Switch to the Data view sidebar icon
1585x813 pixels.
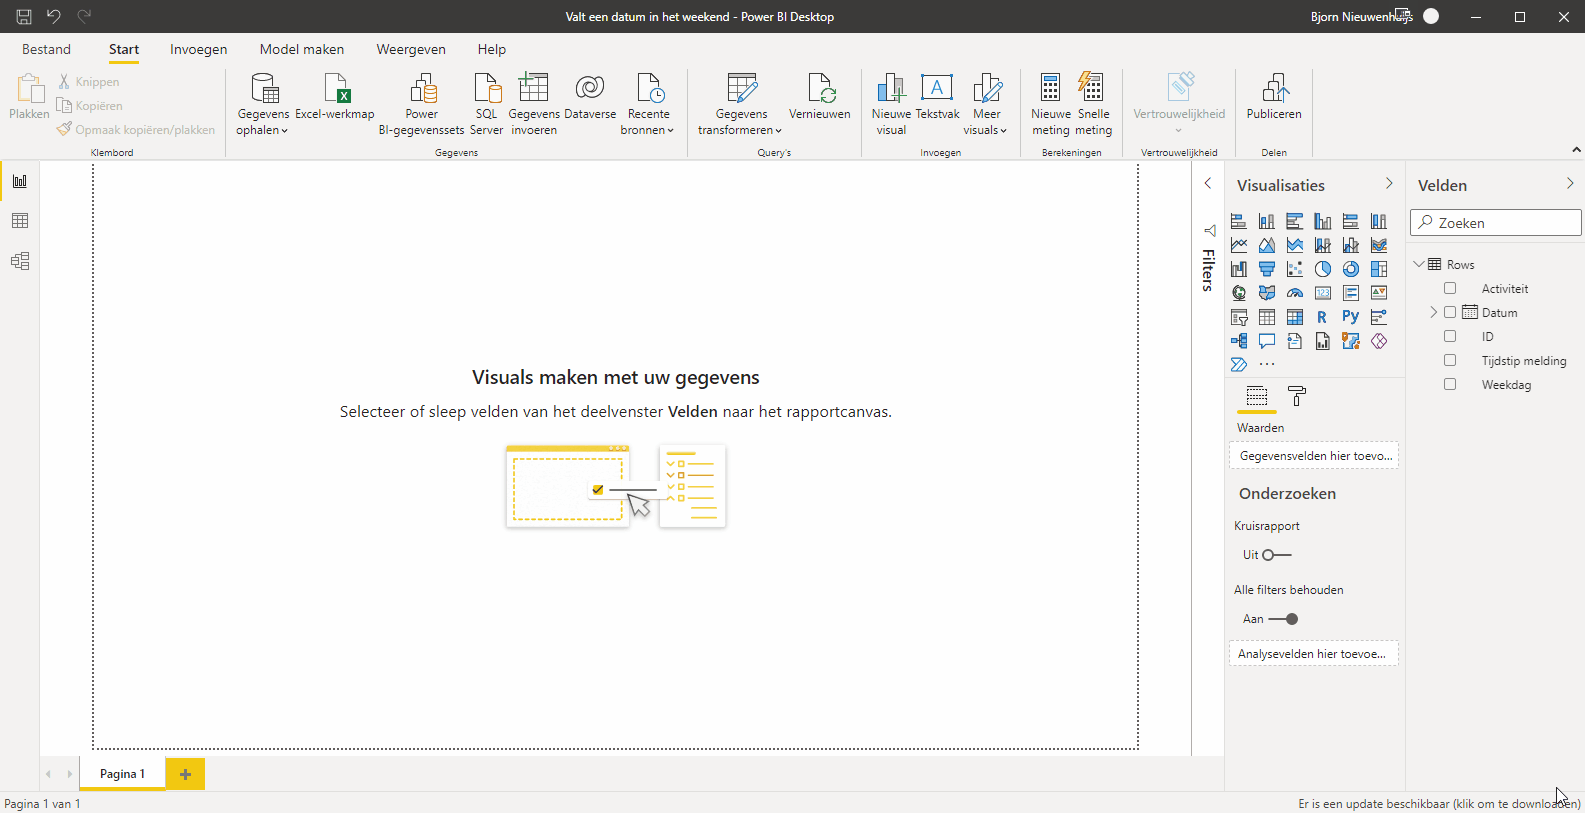[20, 221]
